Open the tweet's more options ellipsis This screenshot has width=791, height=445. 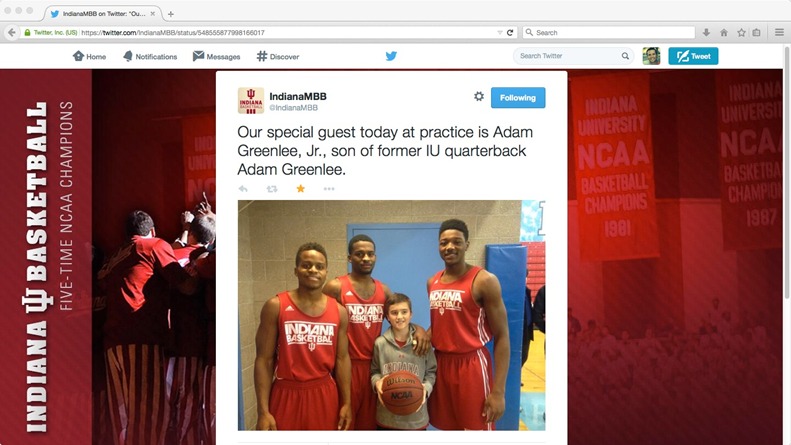pyautogui.click(x=329, y=189)
